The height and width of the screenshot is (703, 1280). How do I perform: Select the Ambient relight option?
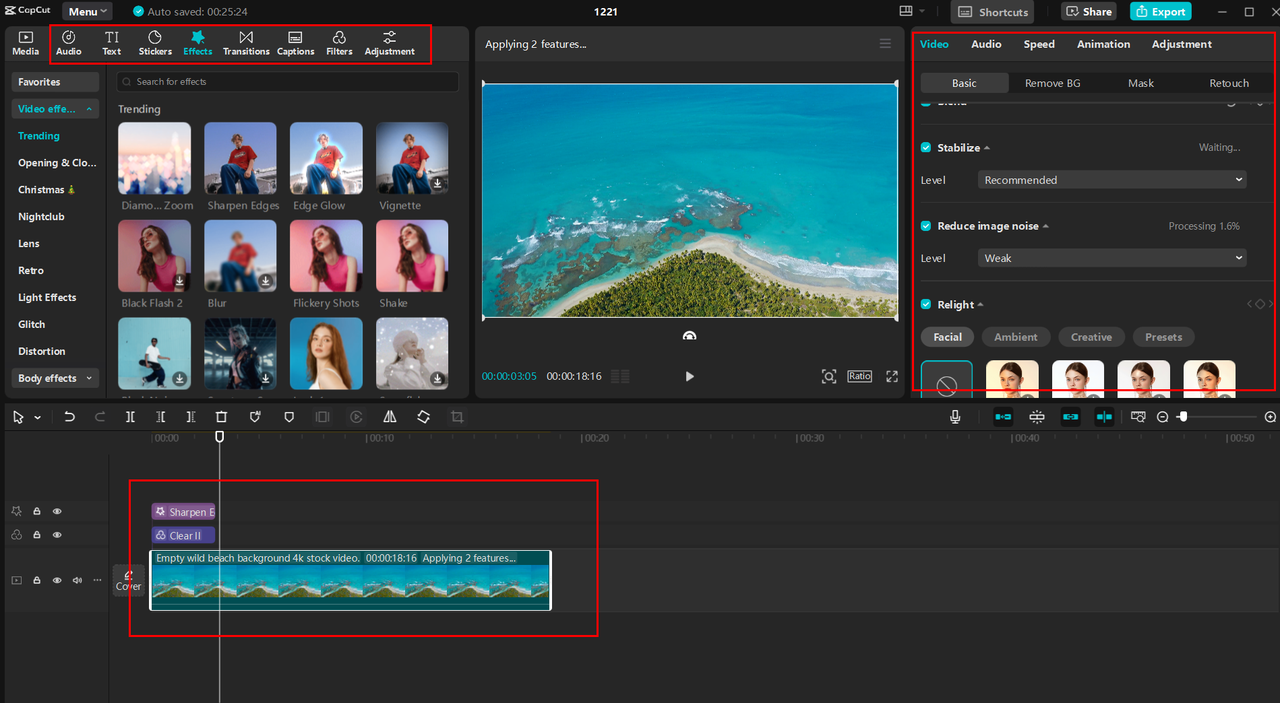(1016, 337)
